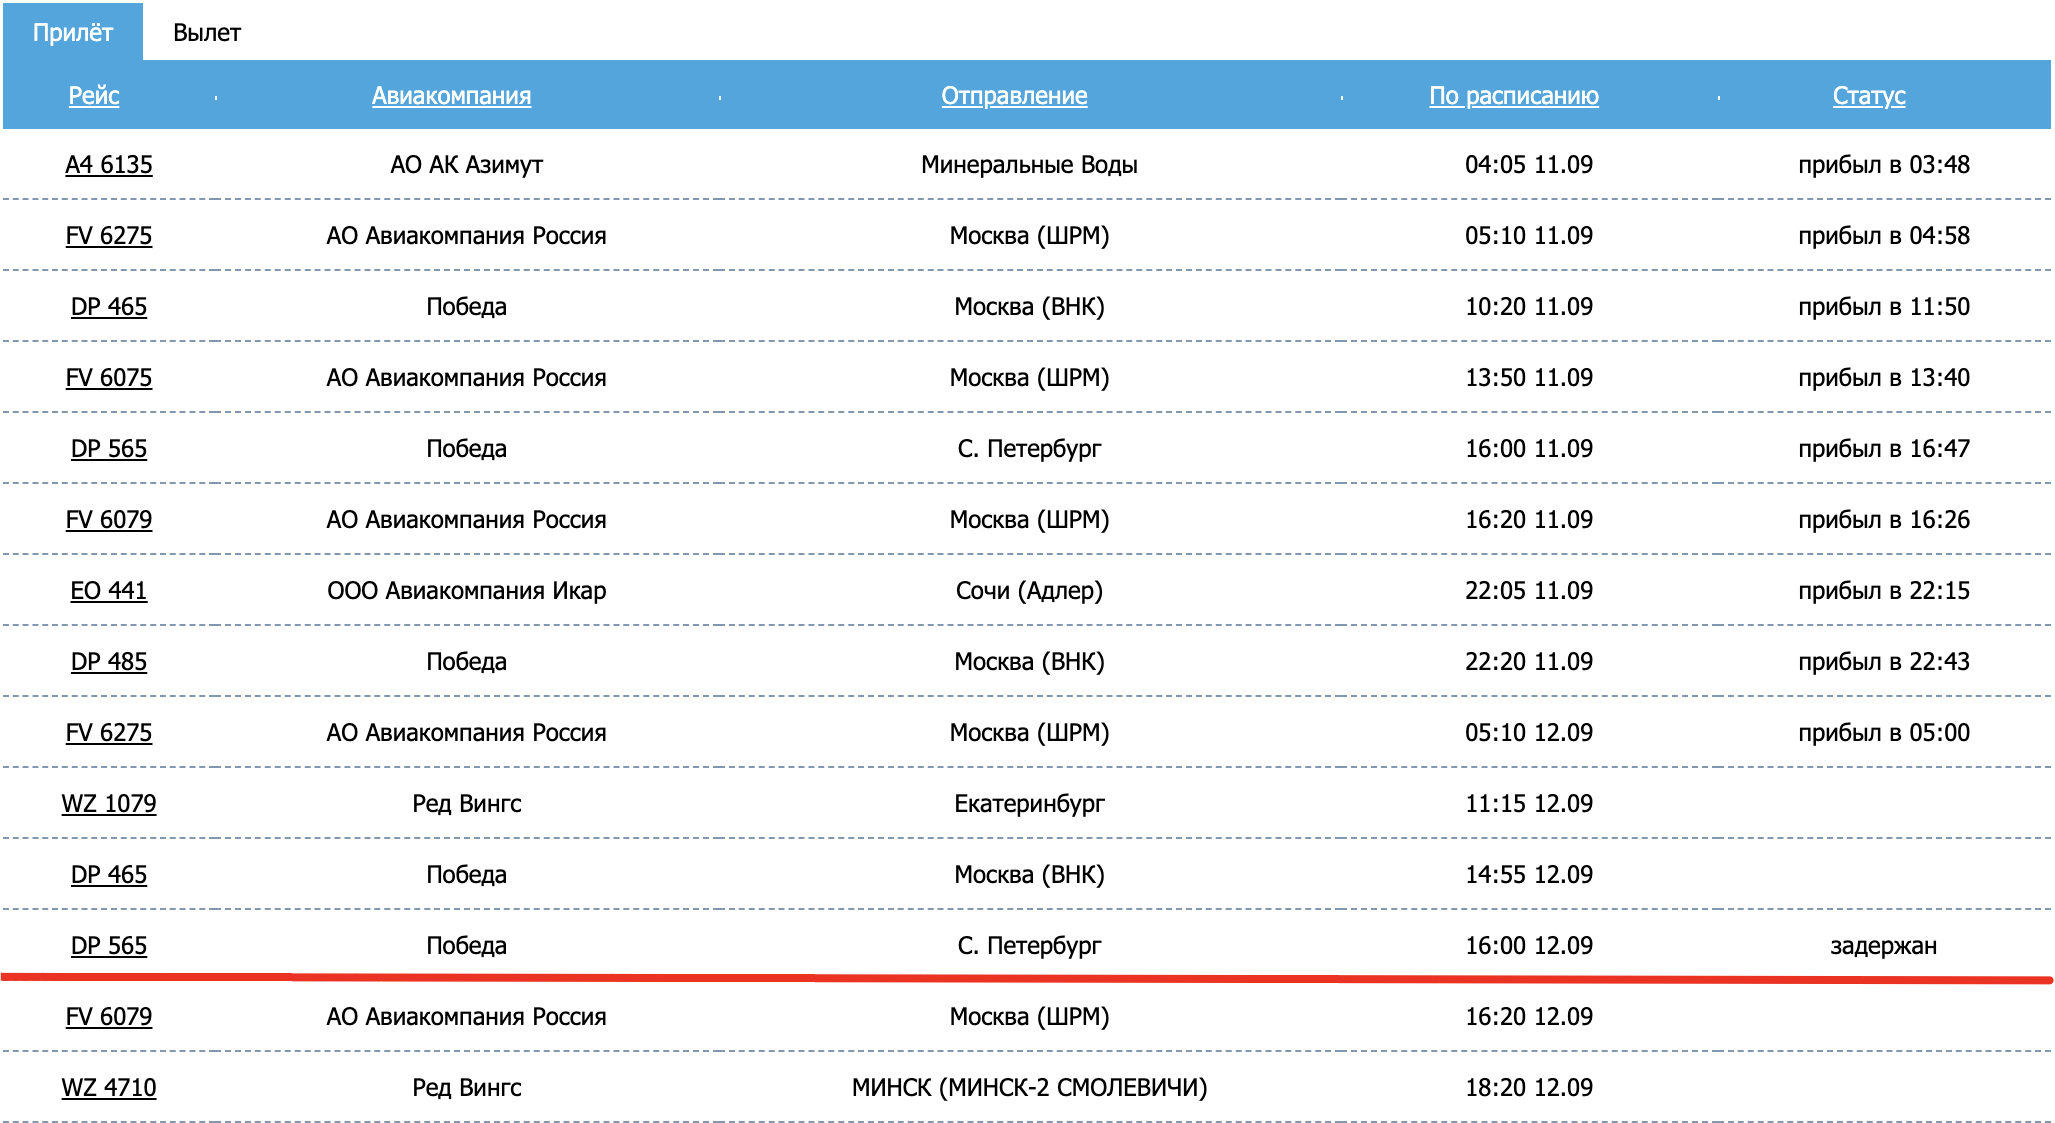This screenshot has width=2055, height=1123.
Task: Open flight WZ 1079 link
Action: click(109, 804)
